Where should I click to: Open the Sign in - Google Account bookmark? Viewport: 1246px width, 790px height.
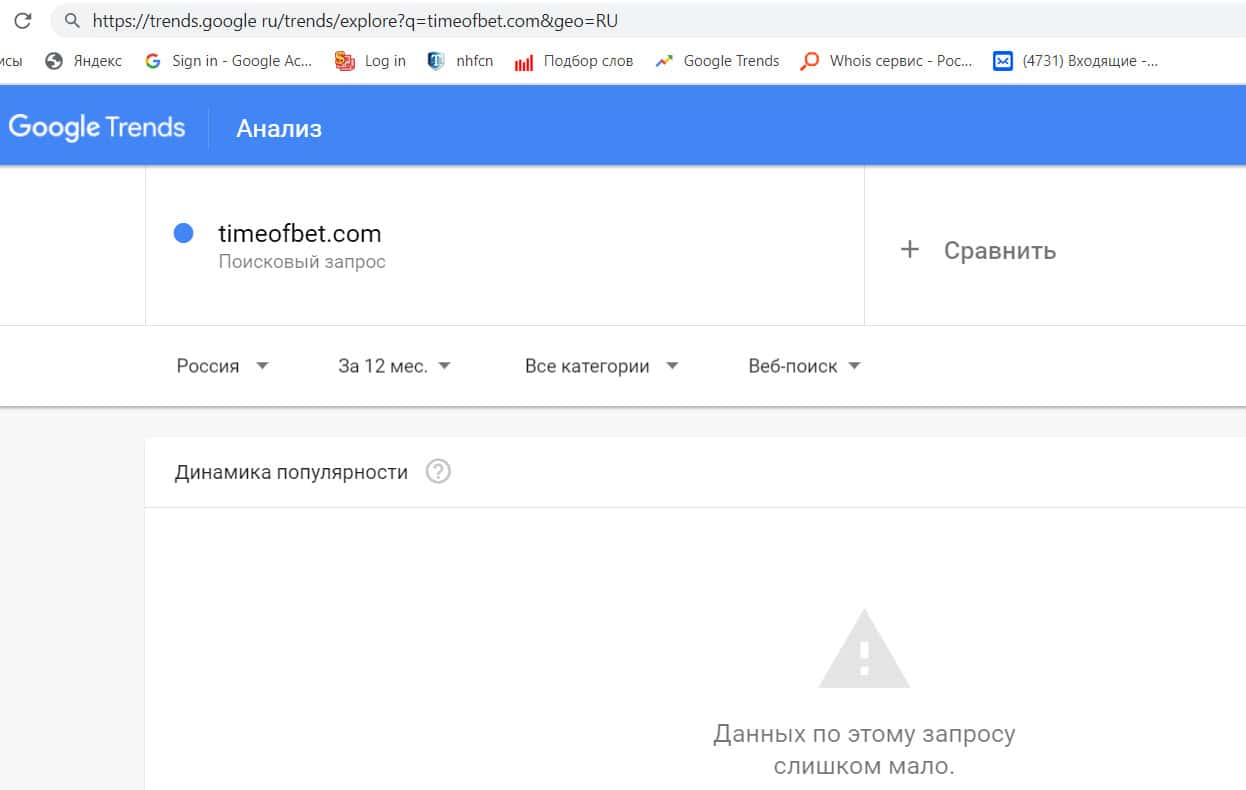pyautogui.click(x=229, y=61)
